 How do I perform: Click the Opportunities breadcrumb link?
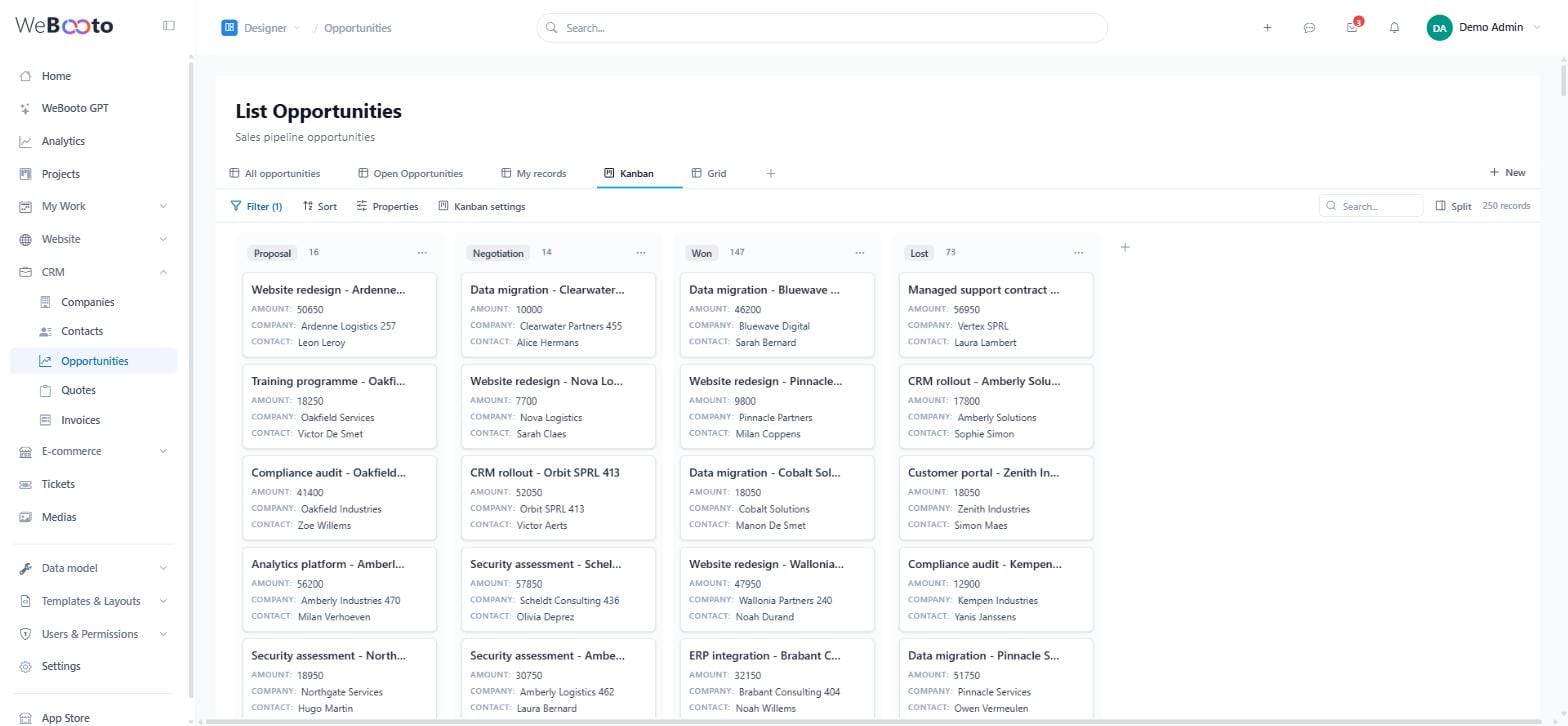(x=358, y=28)
